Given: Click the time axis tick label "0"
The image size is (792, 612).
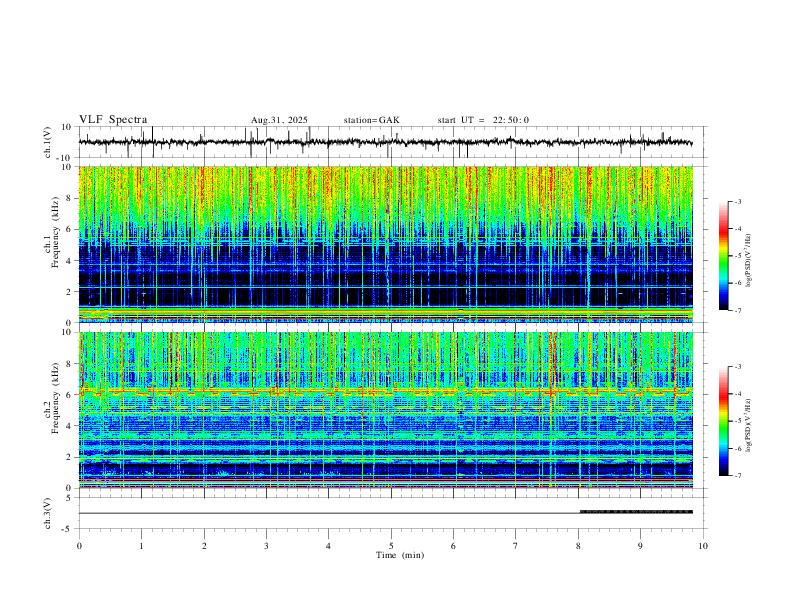Looking at the screenshot, I should click(79, 546).
